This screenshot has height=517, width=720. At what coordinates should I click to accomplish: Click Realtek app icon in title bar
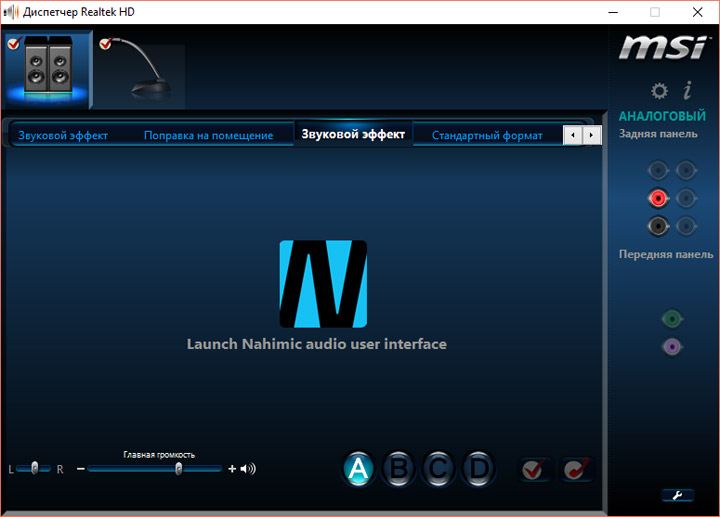[x=11, y=12]
